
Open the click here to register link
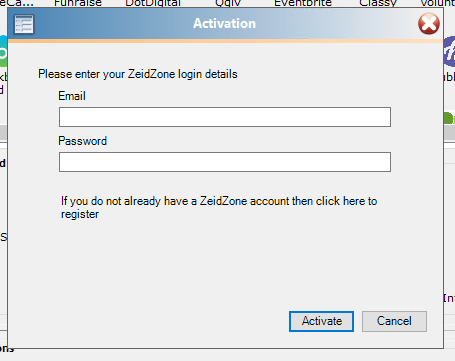coord(219,207)
